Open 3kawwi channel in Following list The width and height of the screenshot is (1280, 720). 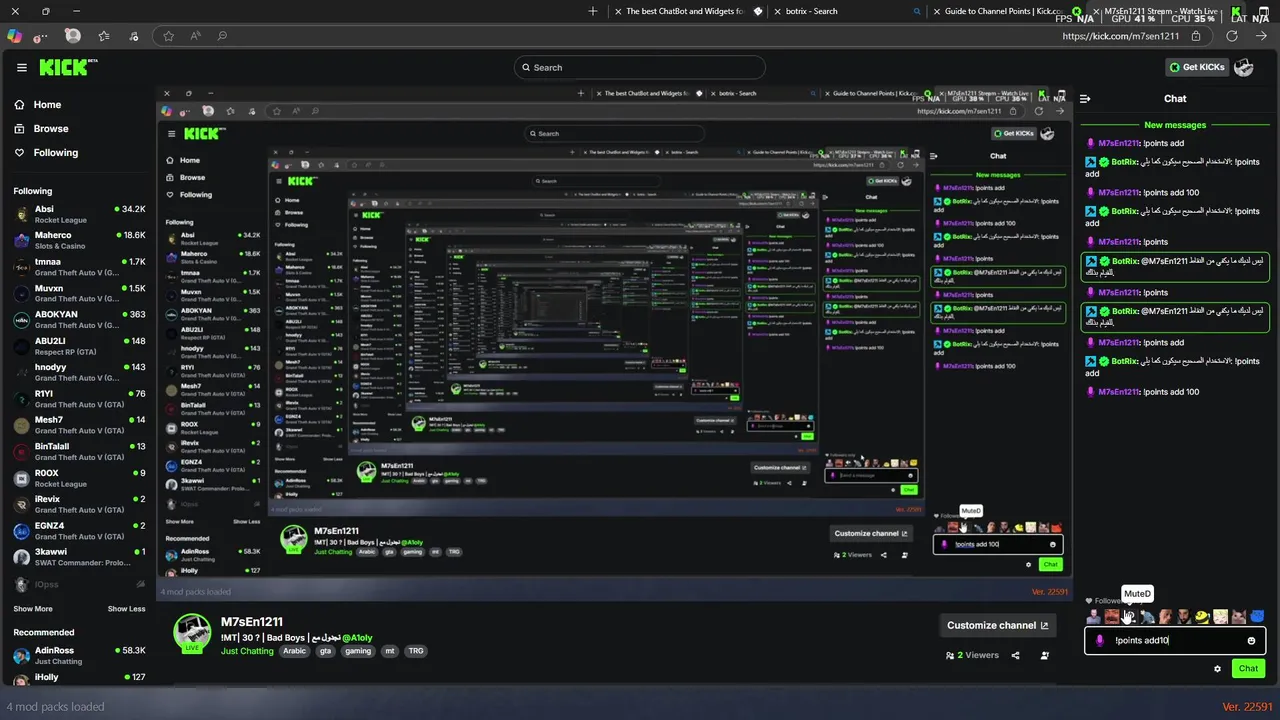click(78, 557)
